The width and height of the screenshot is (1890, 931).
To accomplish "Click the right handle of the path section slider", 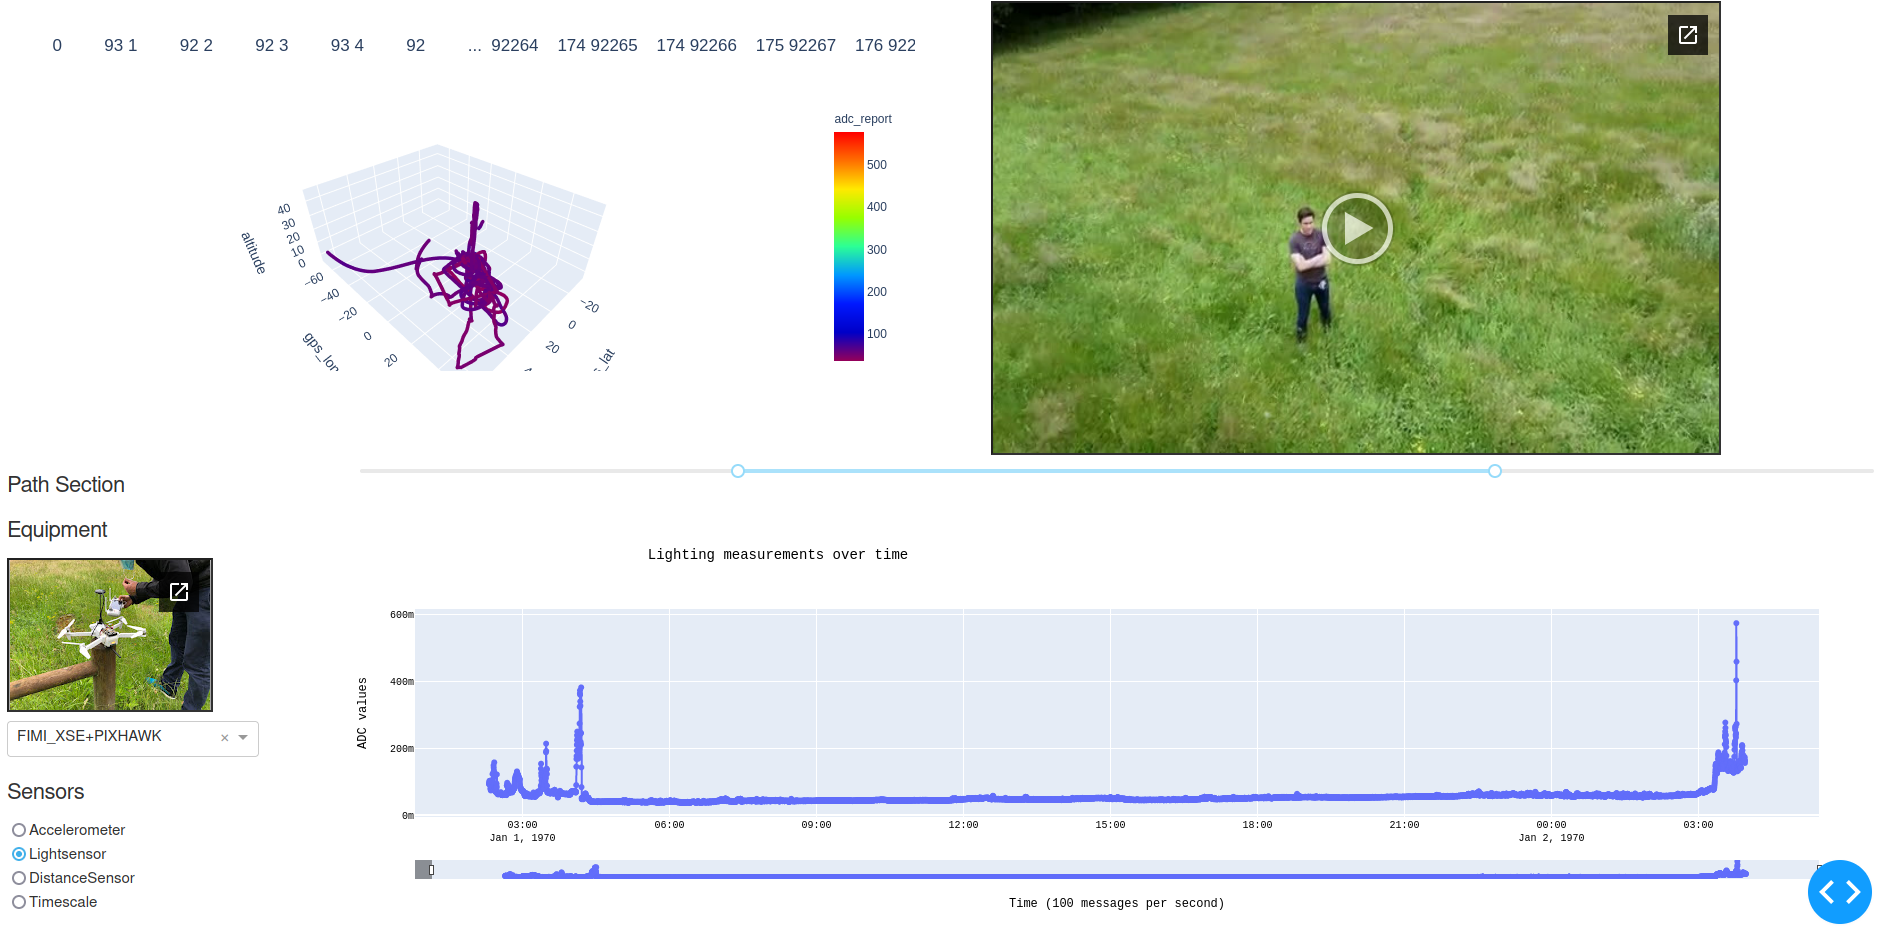I will (1495, 471).
